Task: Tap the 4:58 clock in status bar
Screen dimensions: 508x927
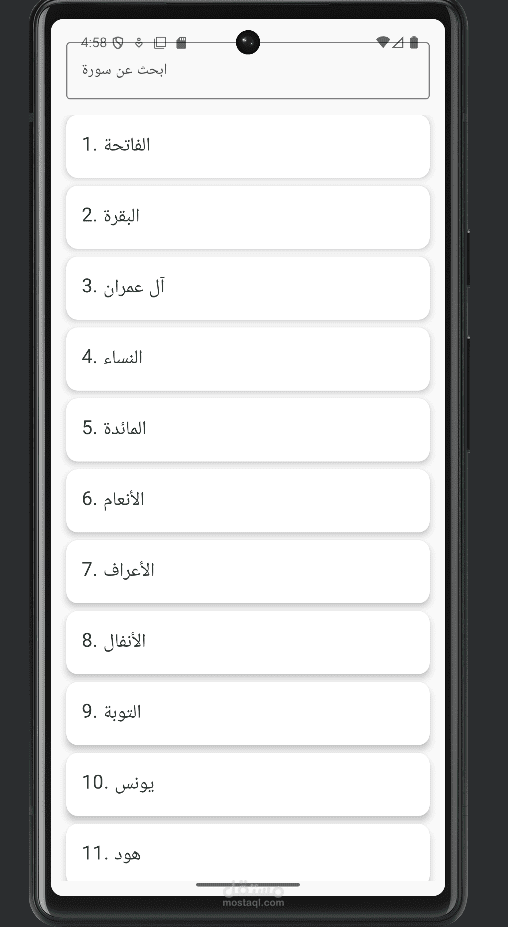Action: [x=94, y=43]
